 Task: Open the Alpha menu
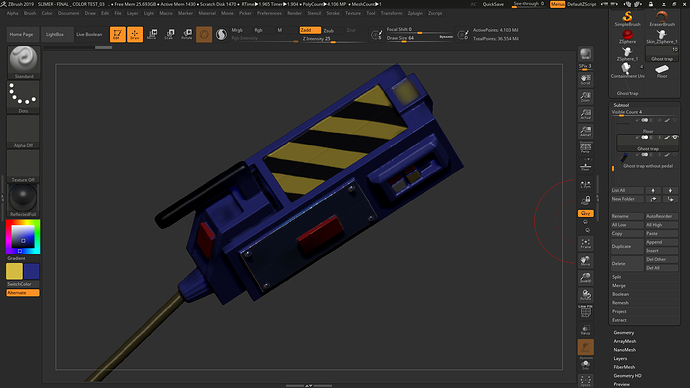click(13, 13)
